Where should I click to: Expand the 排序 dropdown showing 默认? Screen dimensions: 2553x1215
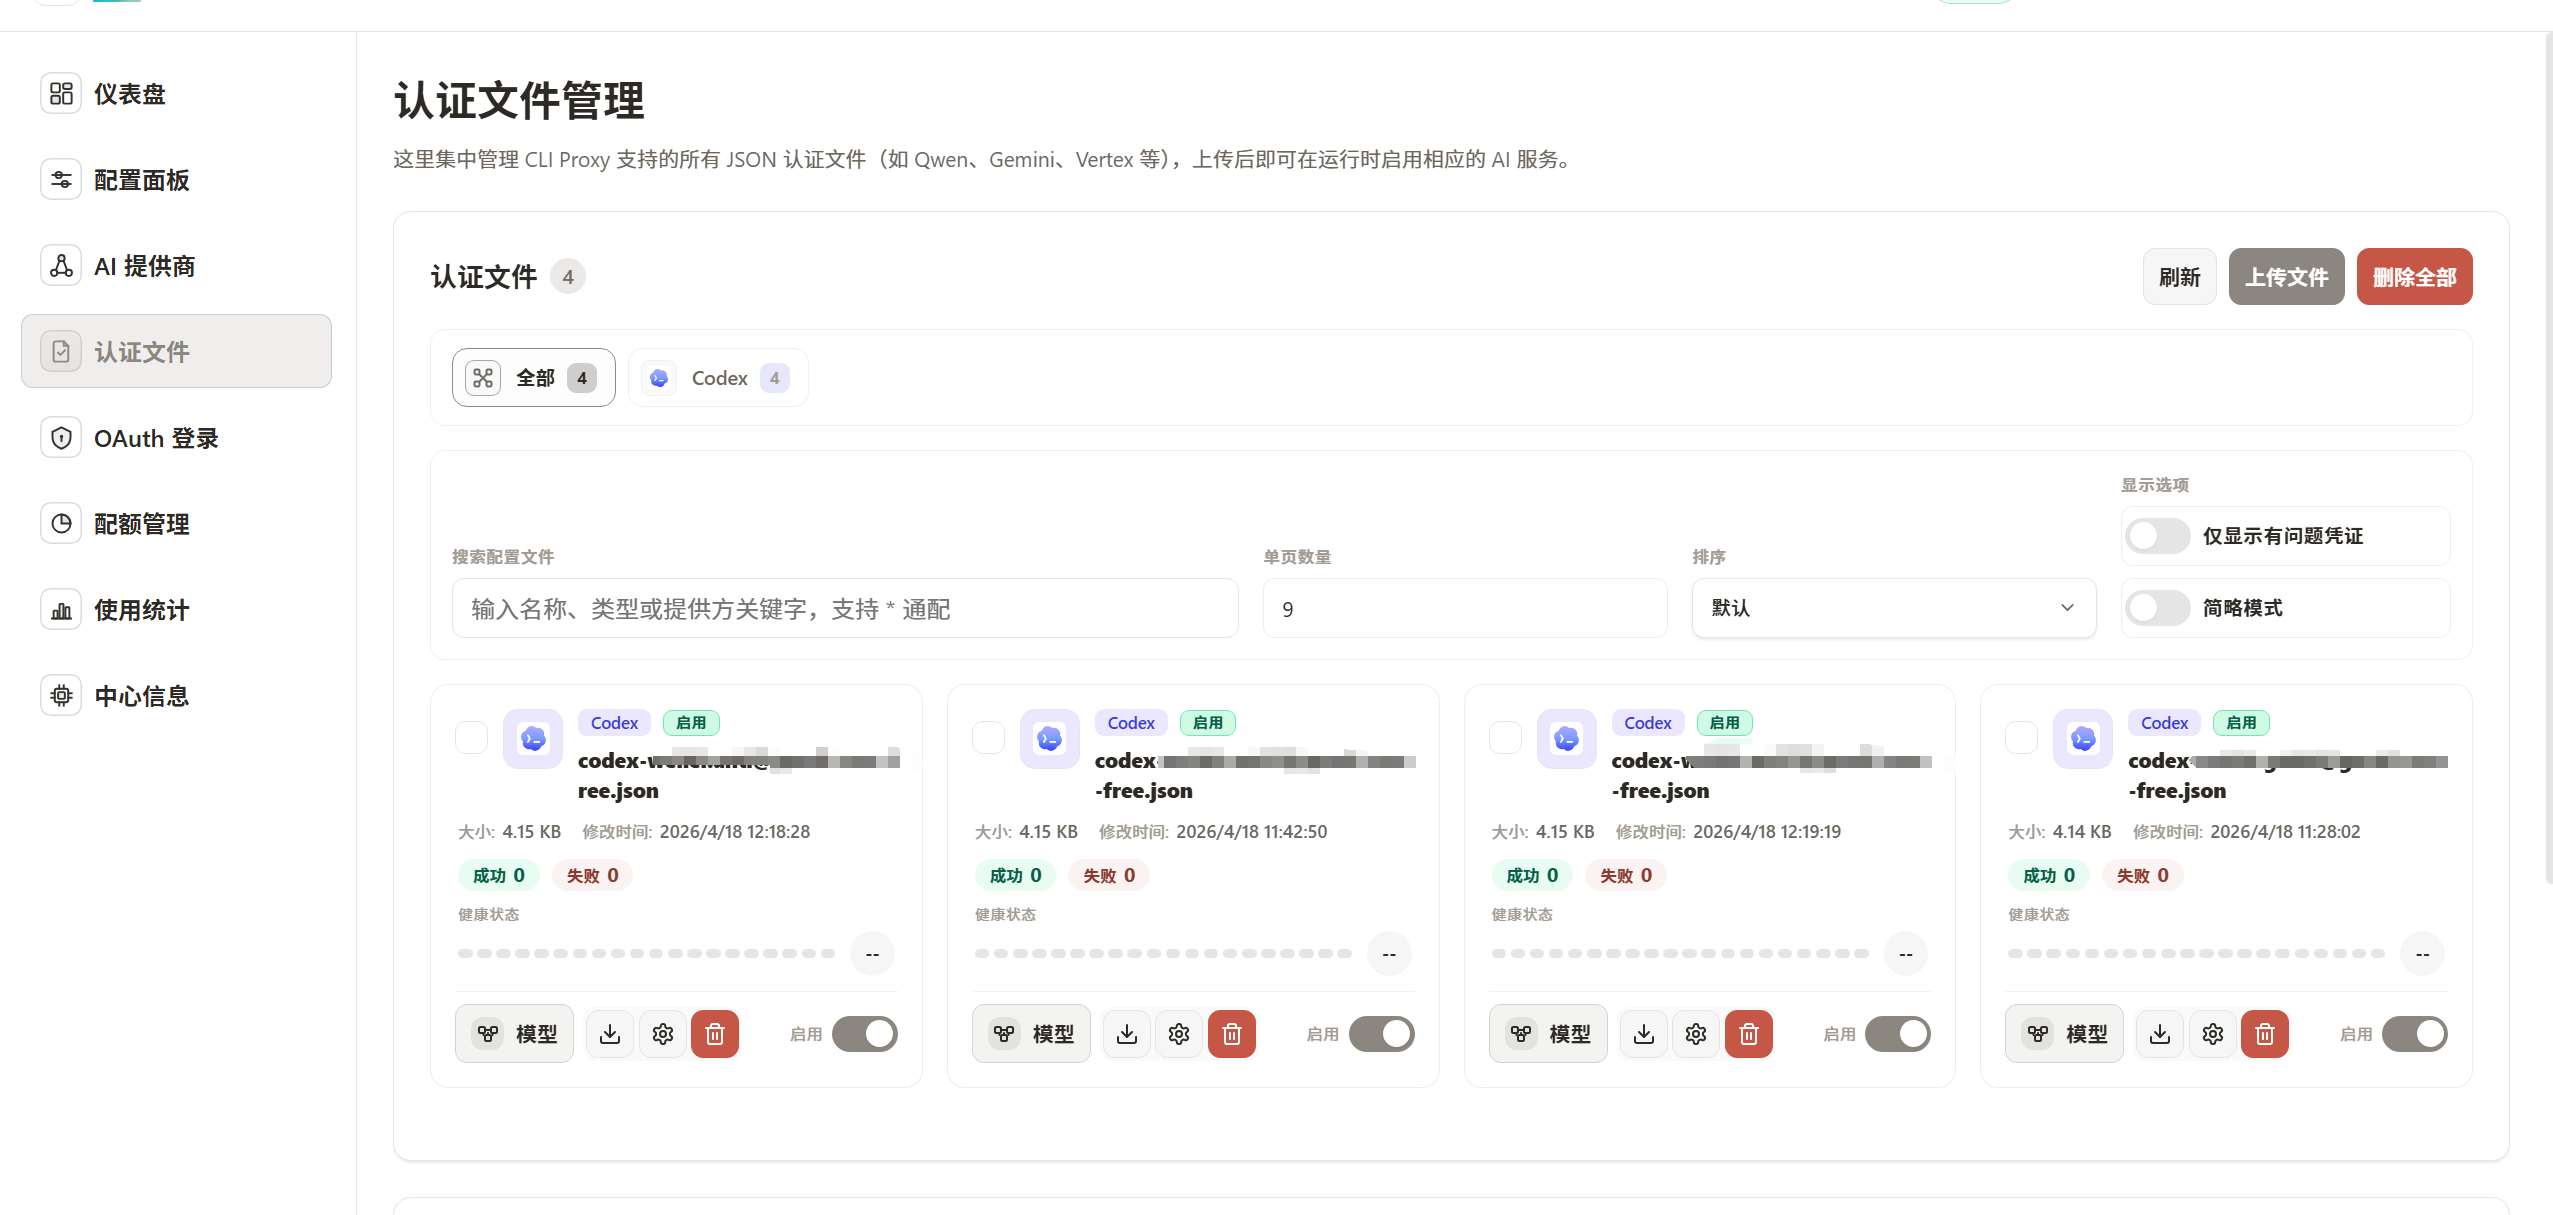(1893, 608)
